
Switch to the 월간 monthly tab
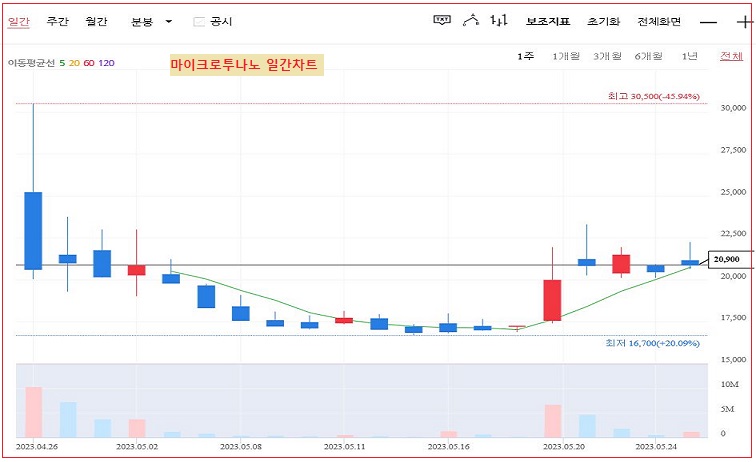click(x=96, y=21)
